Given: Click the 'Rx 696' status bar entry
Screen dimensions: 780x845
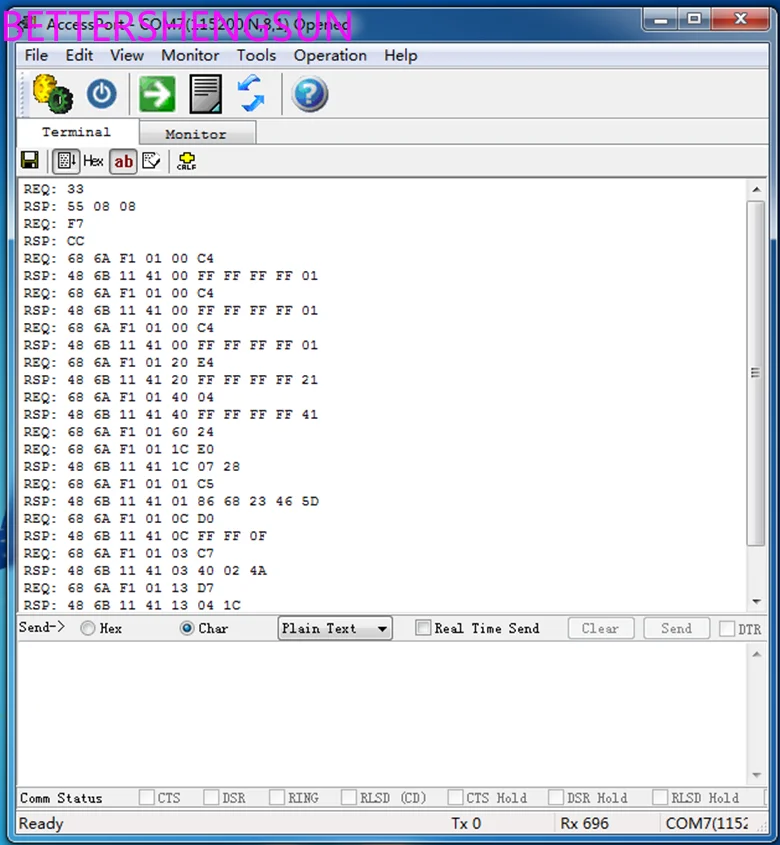Looking at the screenshot, I should [x=584, y=823].
